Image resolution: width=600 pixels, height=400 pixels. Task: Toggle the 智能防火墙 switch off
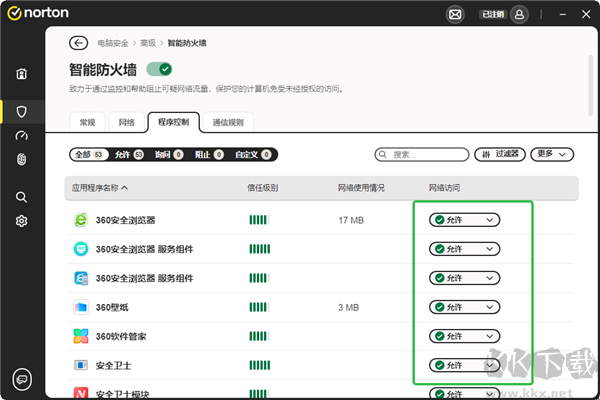click(159, 69)
